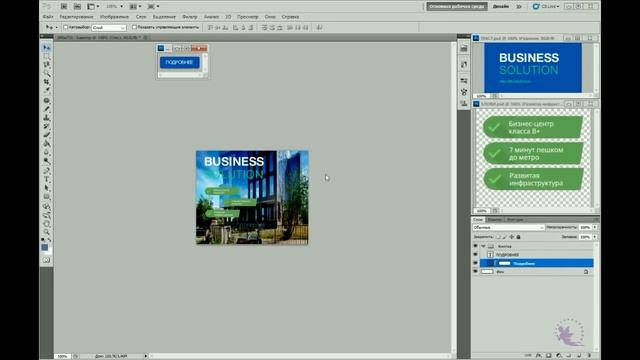Select the Dodge tool
This screenshot has height=360, width=640.
(47, 160)
